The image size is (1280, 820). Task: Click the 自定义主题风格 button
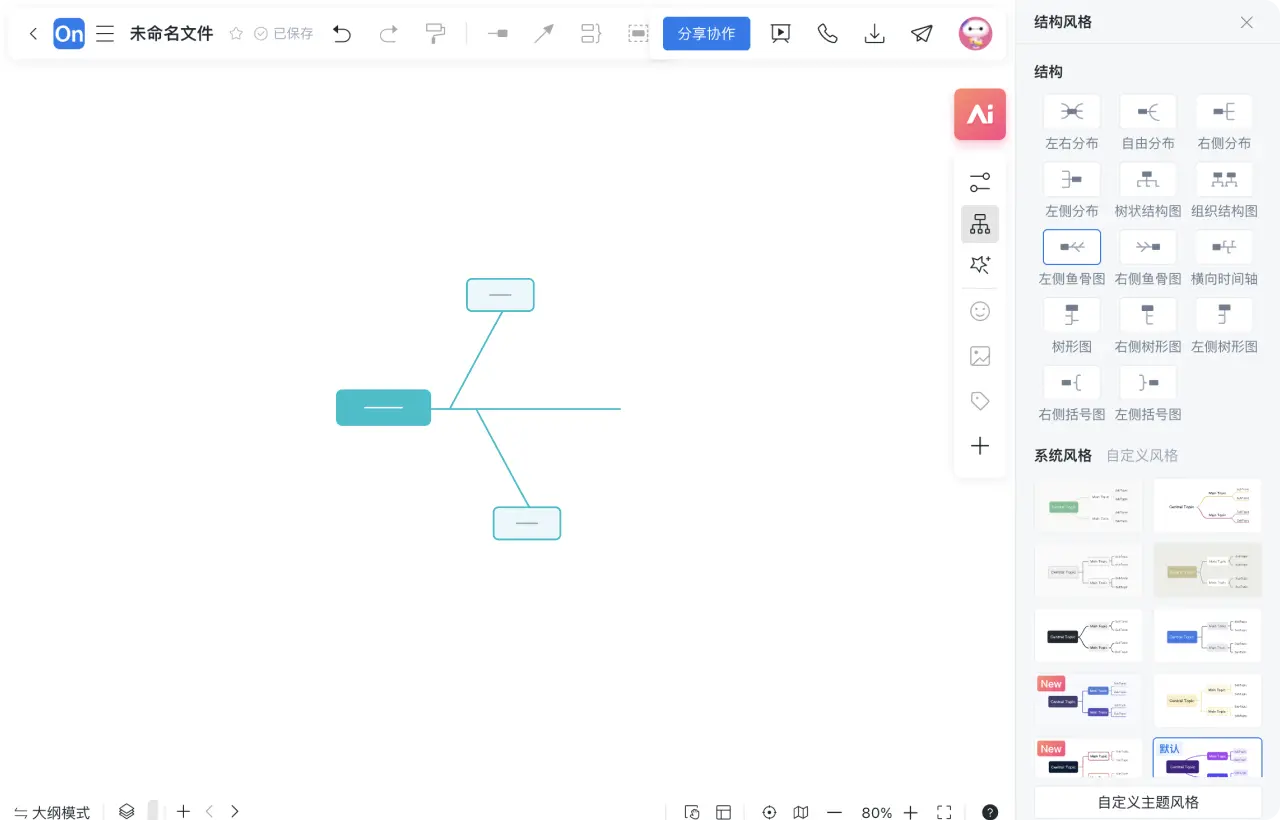click(1148, 802)
